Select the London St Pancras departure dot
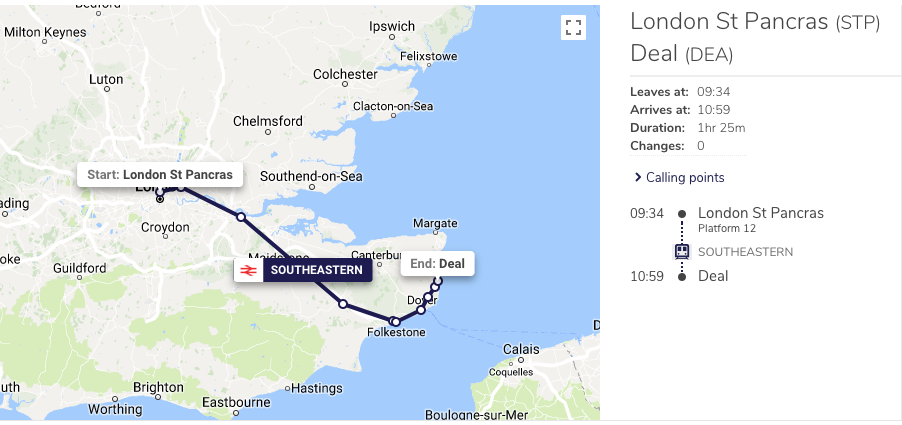The image size is (902, 425). 682,214
